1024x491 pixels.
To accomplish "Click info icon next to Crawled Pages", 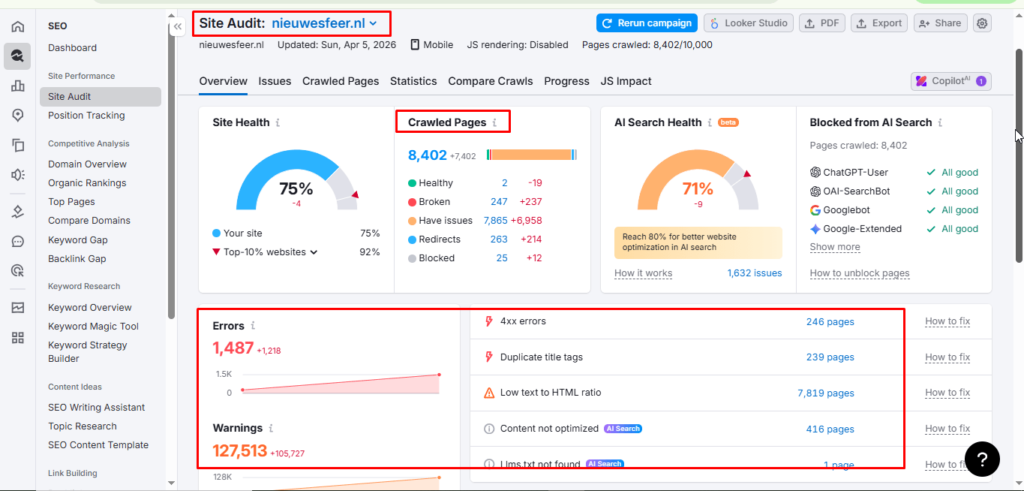I will click(x=494, y=122).
